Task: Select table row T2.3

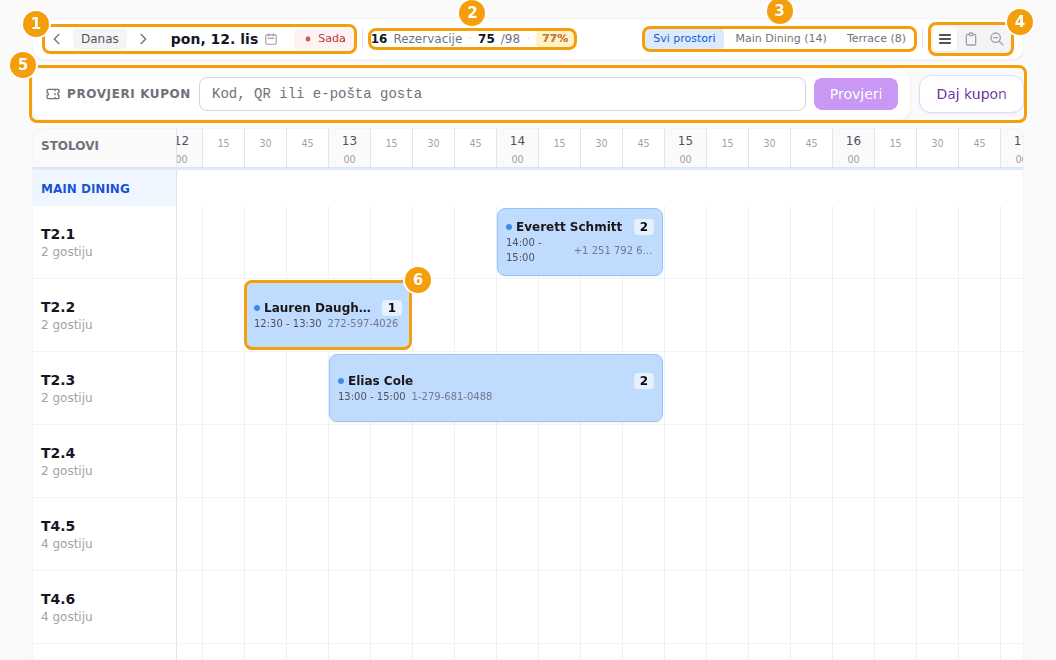Action: pos(104,389)
